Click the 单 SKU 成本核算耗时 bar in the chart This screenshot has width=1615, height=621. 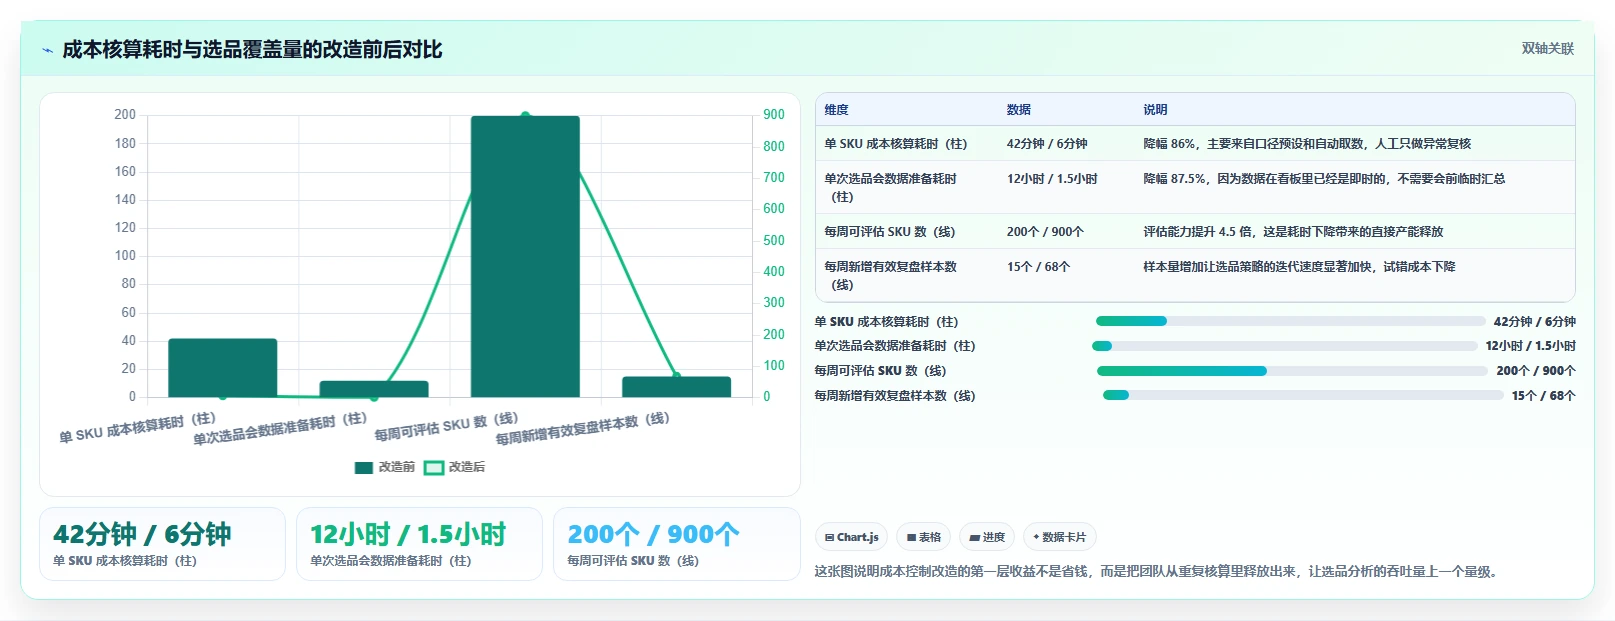click(222, 368)
